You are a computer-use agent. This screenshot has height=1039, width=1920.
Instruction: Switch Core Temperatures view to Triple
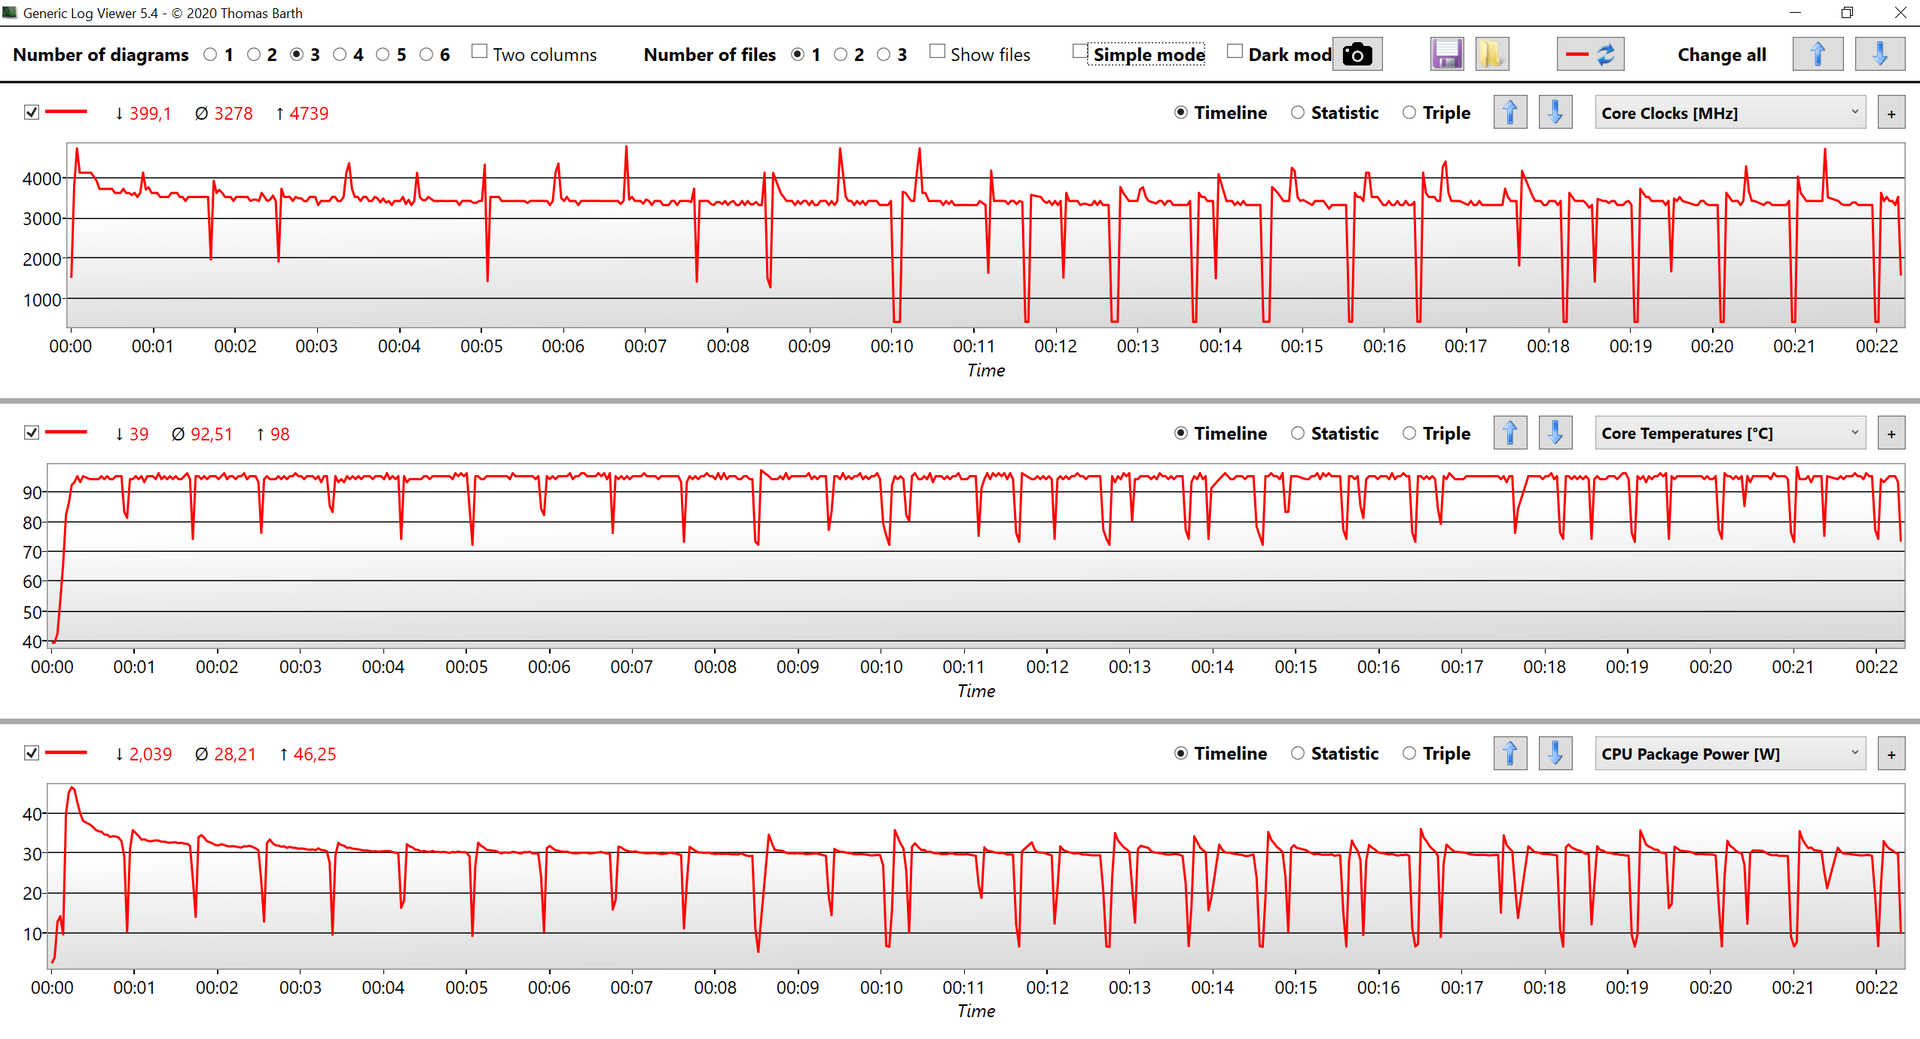[1409, 433]
